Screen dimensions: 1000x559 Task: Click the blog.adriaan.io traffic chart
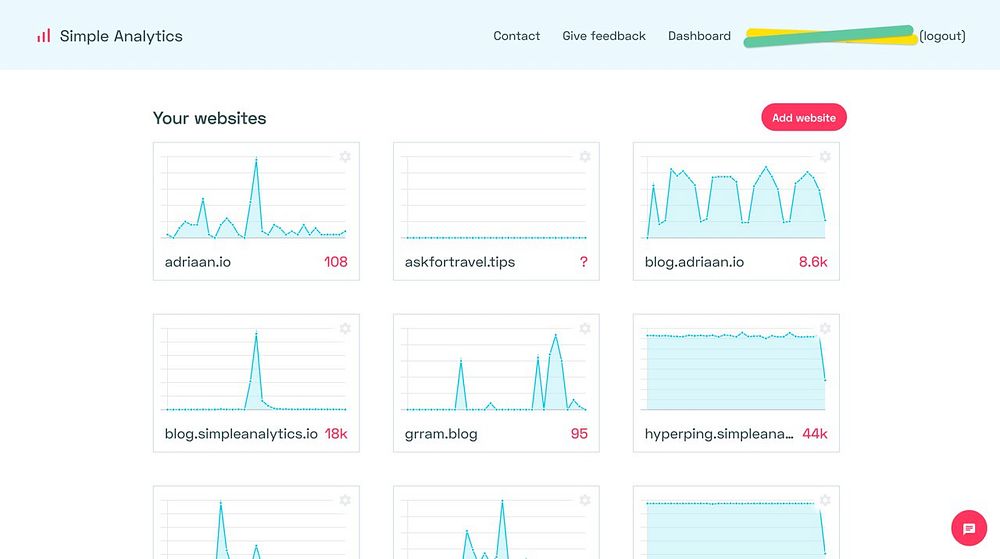733,197
